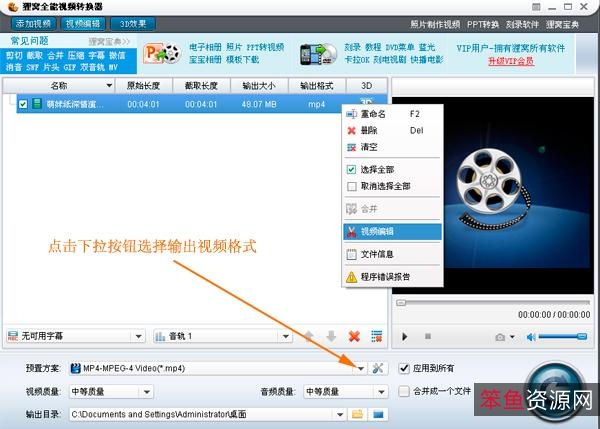
Task: Click the green video file icon in list row
Action: point(37,104)
